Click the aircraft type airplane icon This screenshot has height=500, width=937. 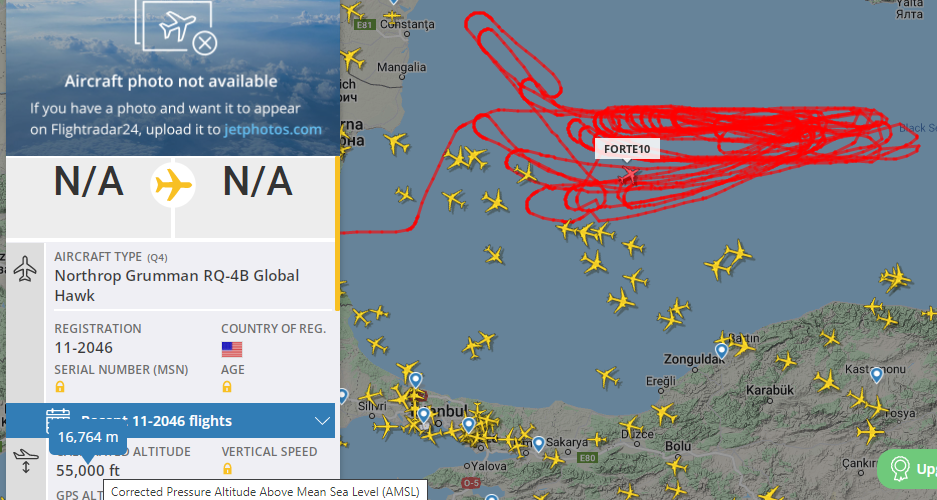tap(25, 268)
